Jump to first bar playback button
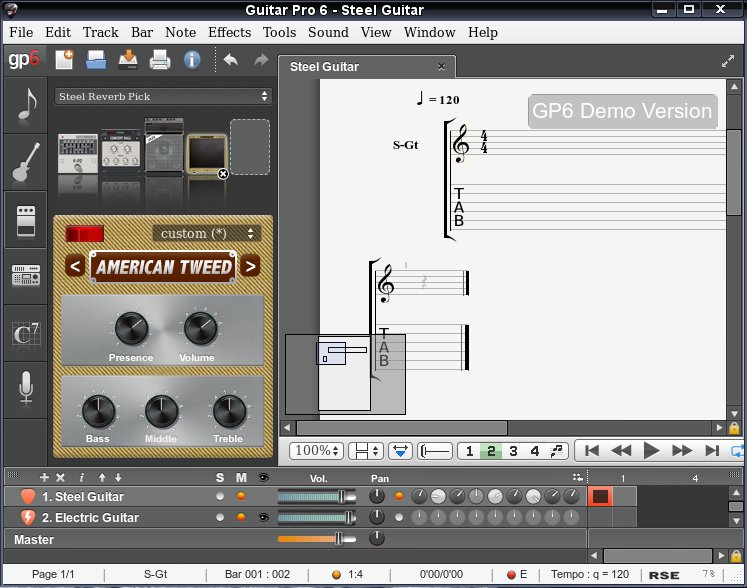The image size is (747, 588). point(592,450)
